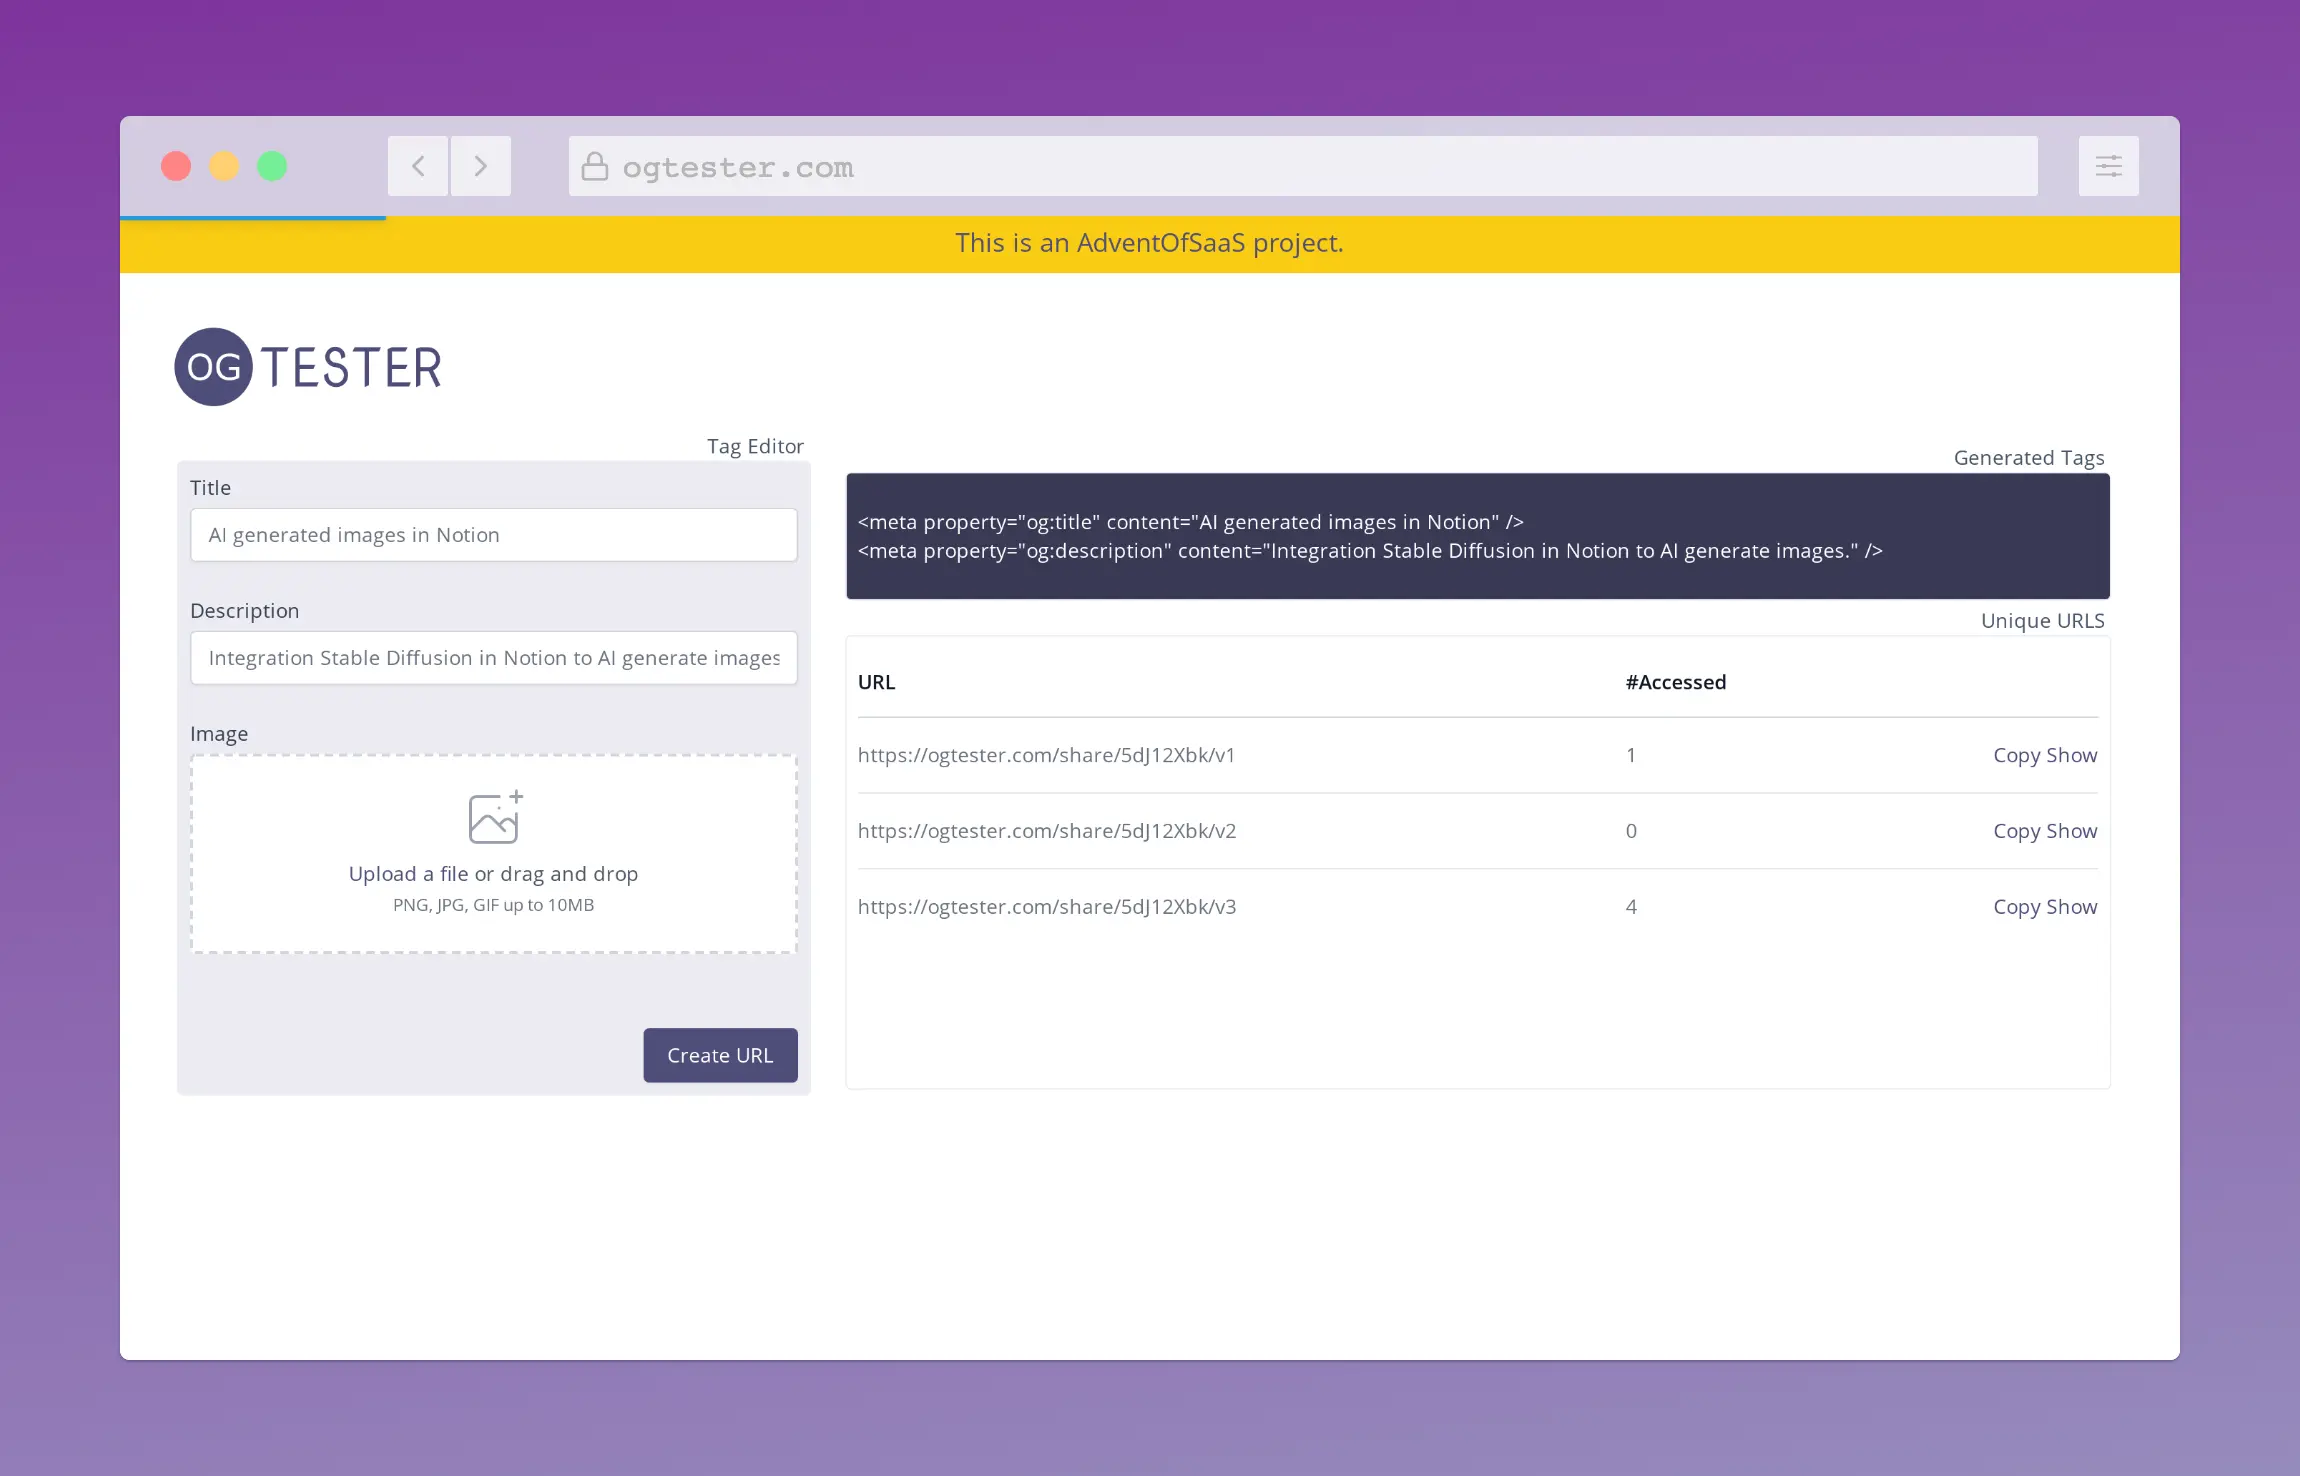The width and height of the screenshot is (2300, 1476).
Task: Click 'Upload a file' link
Action: click(x=408, y=874)
